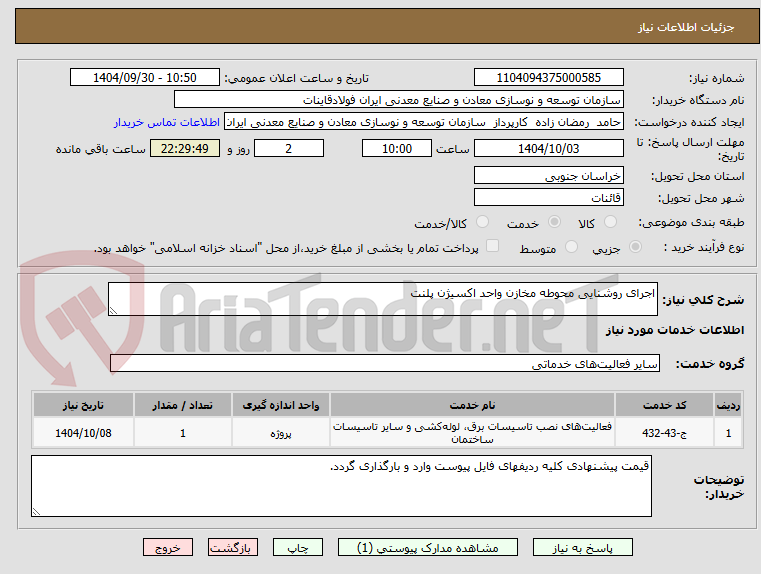Click the delivery province field 'خراسان جنوبی'
The width and height of the screenshot is (761, 574).
(548, 176)
